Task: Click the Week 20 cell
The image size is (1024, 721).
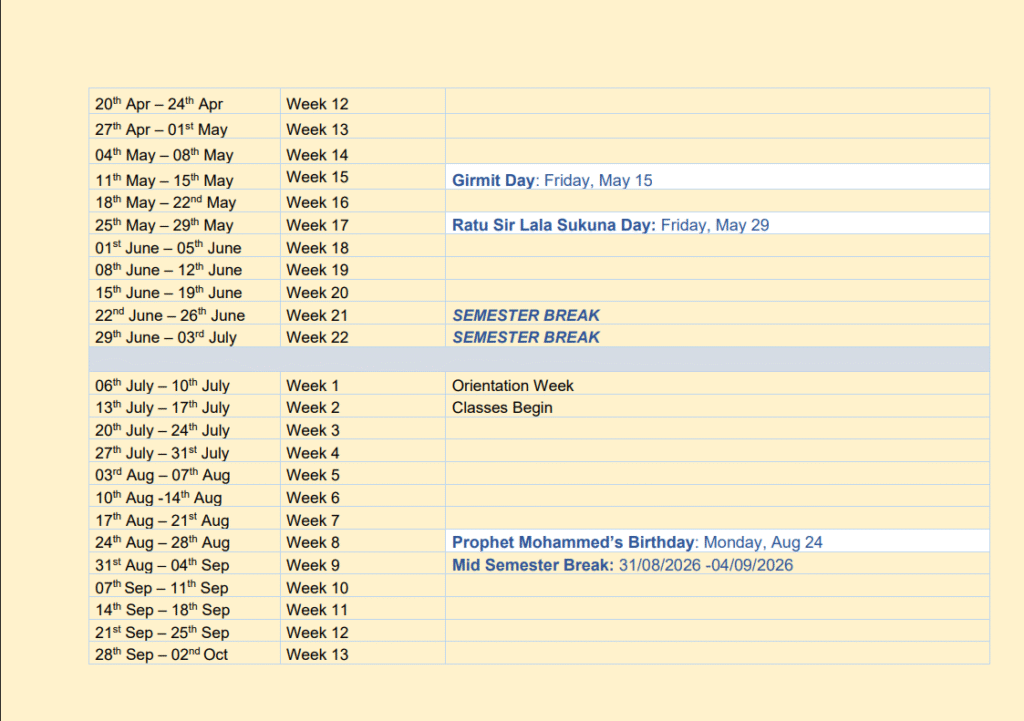Action: [x=317, y=292]
